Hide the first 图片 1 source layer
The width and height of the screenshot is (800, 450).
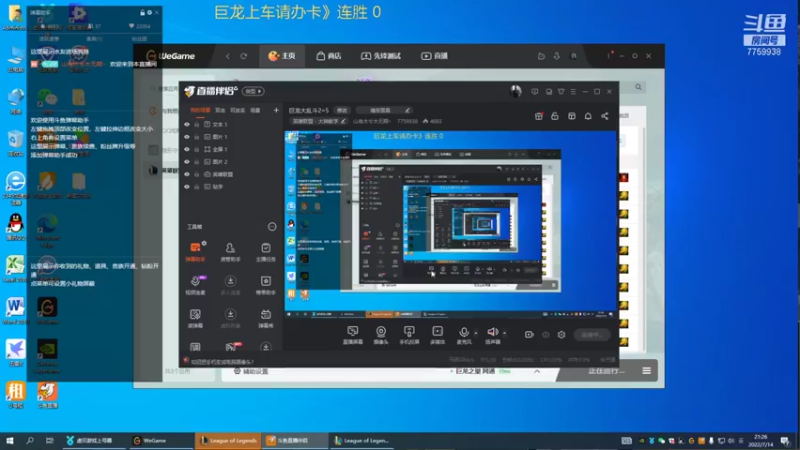[x=187, y=137]
